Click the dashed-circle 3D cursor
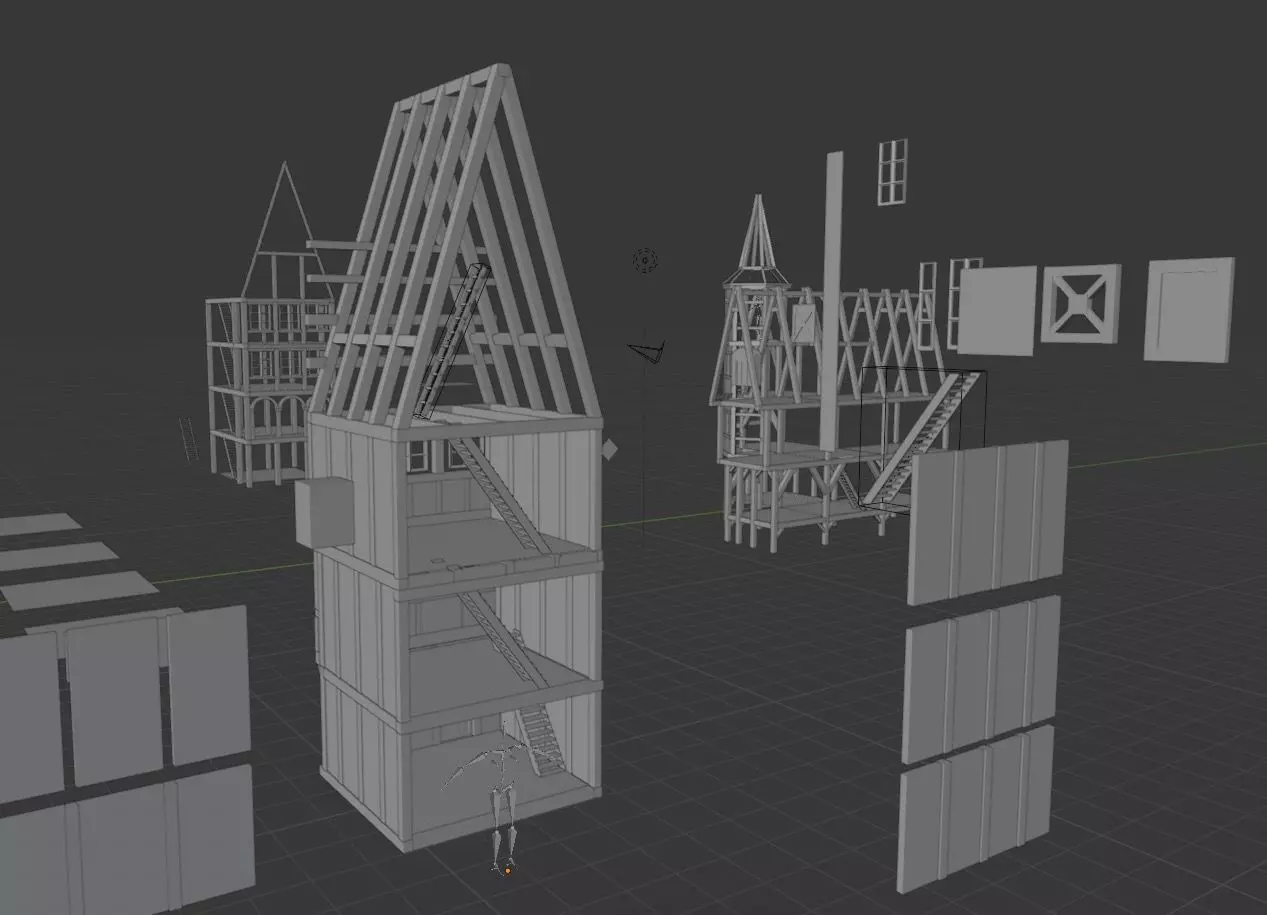The width and height of the screenshot is (1267, 915). [646, 261]
